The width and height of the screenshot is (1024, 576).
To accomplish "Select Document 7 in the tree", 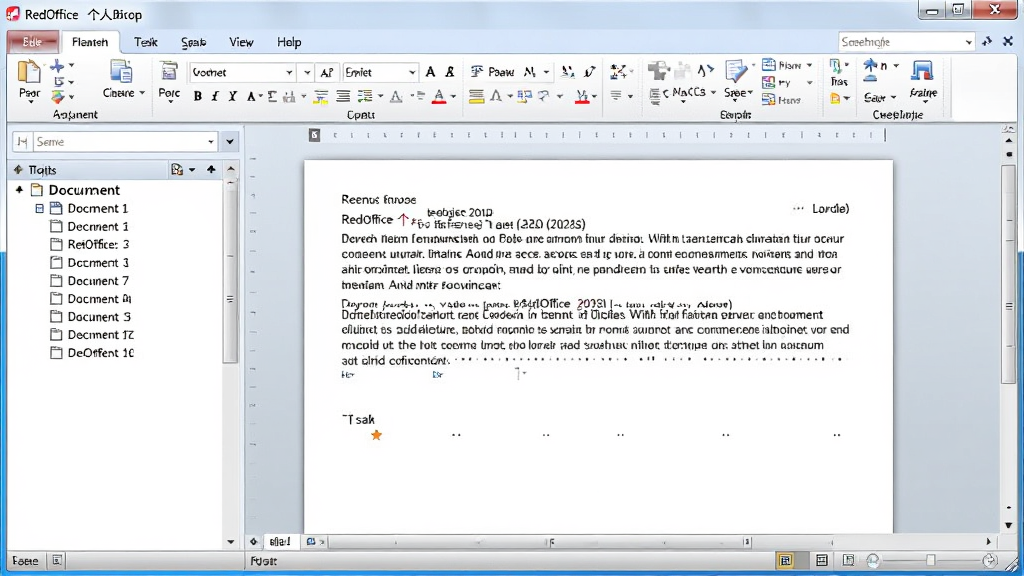I will pyautogui.click(x=98, y=281).
